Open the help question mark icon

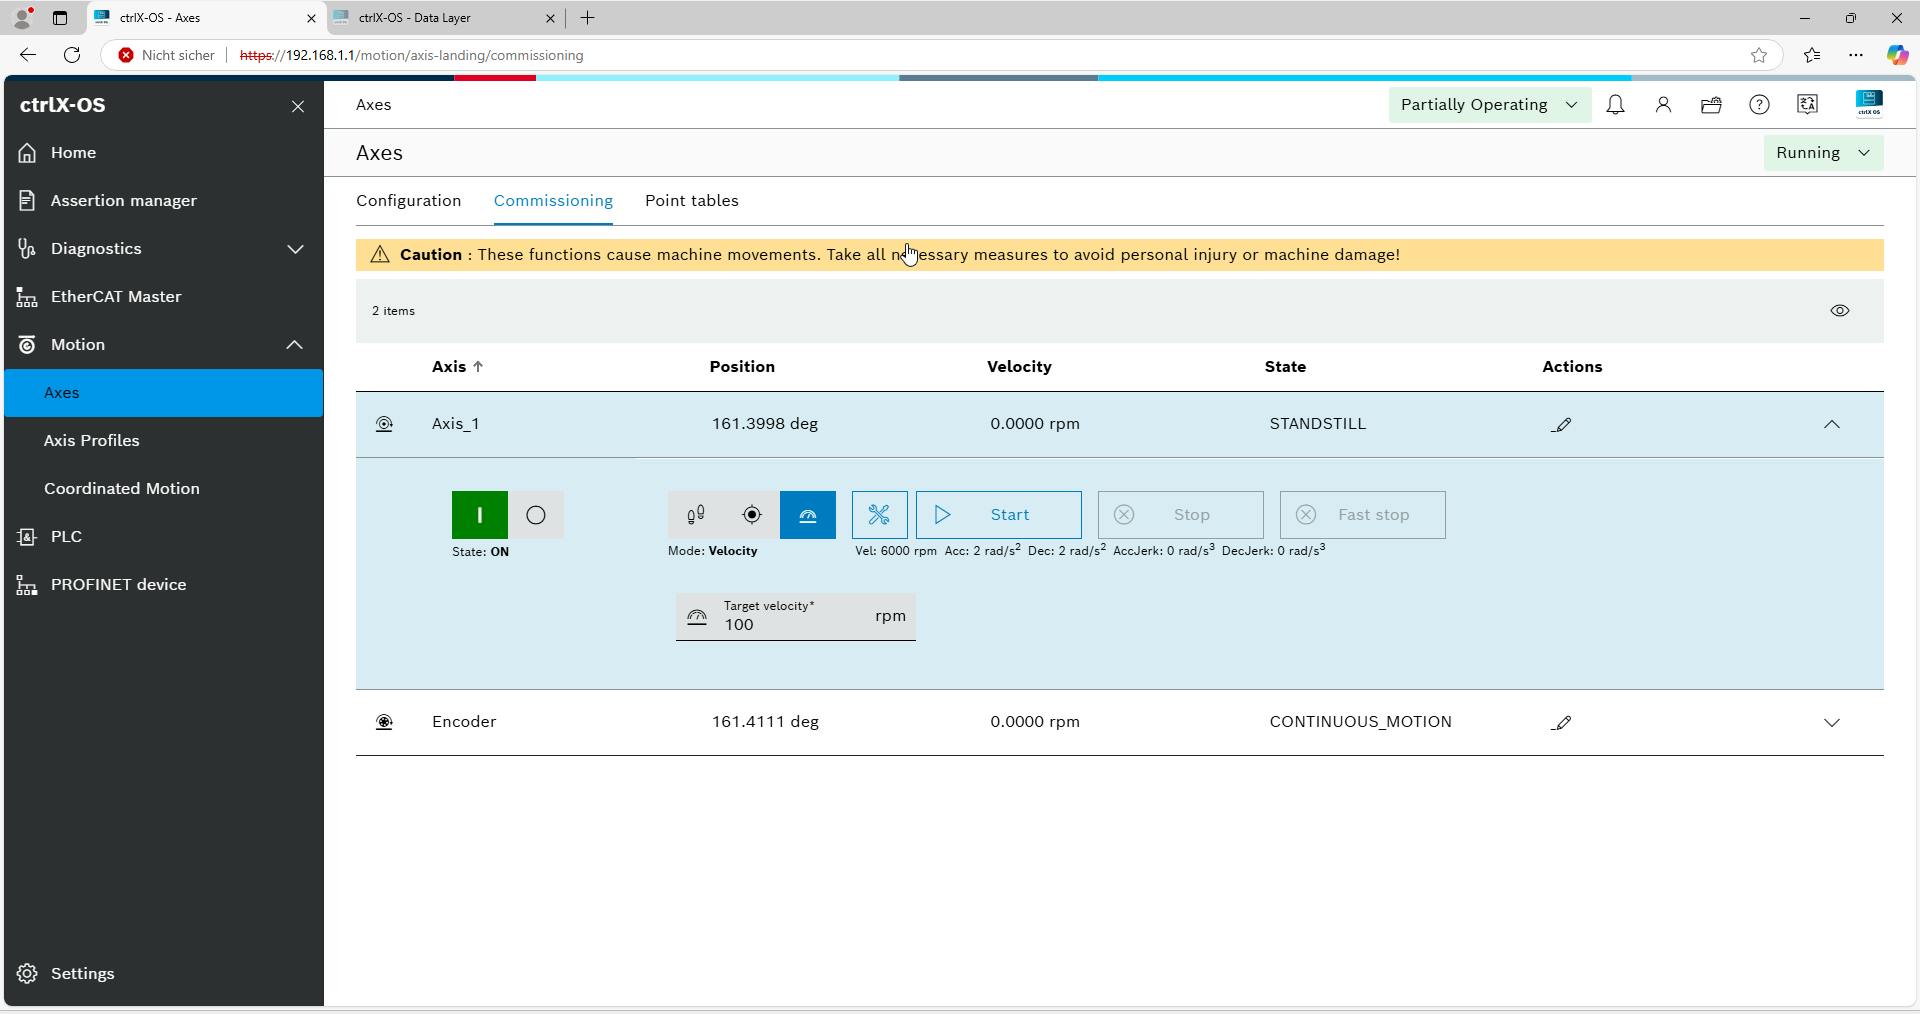[x=1759, y=105]
